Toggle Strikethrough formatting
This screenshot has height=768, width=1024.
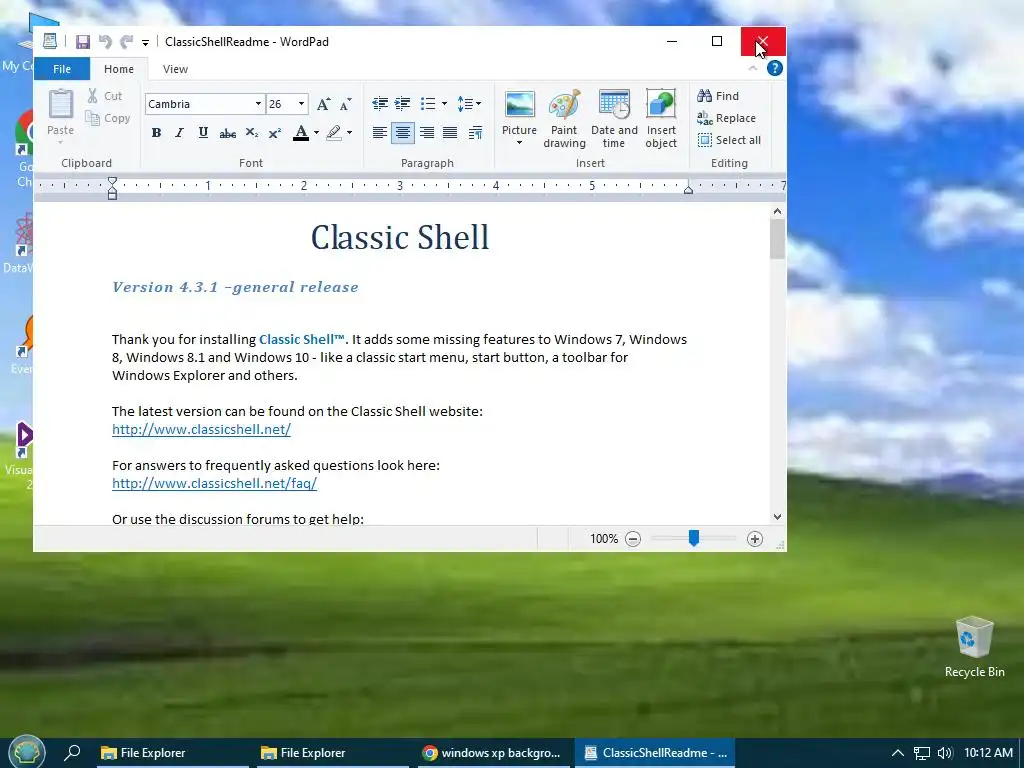click(x=227, y=133)
